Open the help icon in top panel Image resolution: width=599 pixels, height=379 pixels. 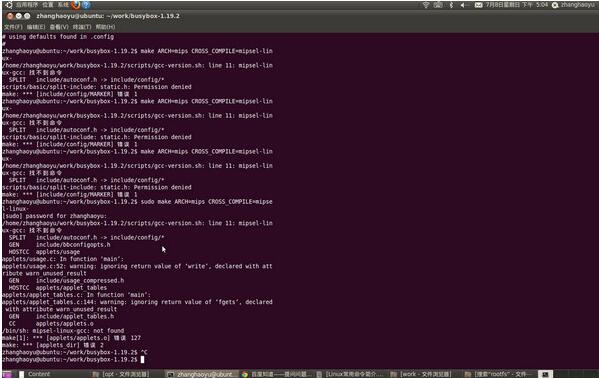pos(86,5)
